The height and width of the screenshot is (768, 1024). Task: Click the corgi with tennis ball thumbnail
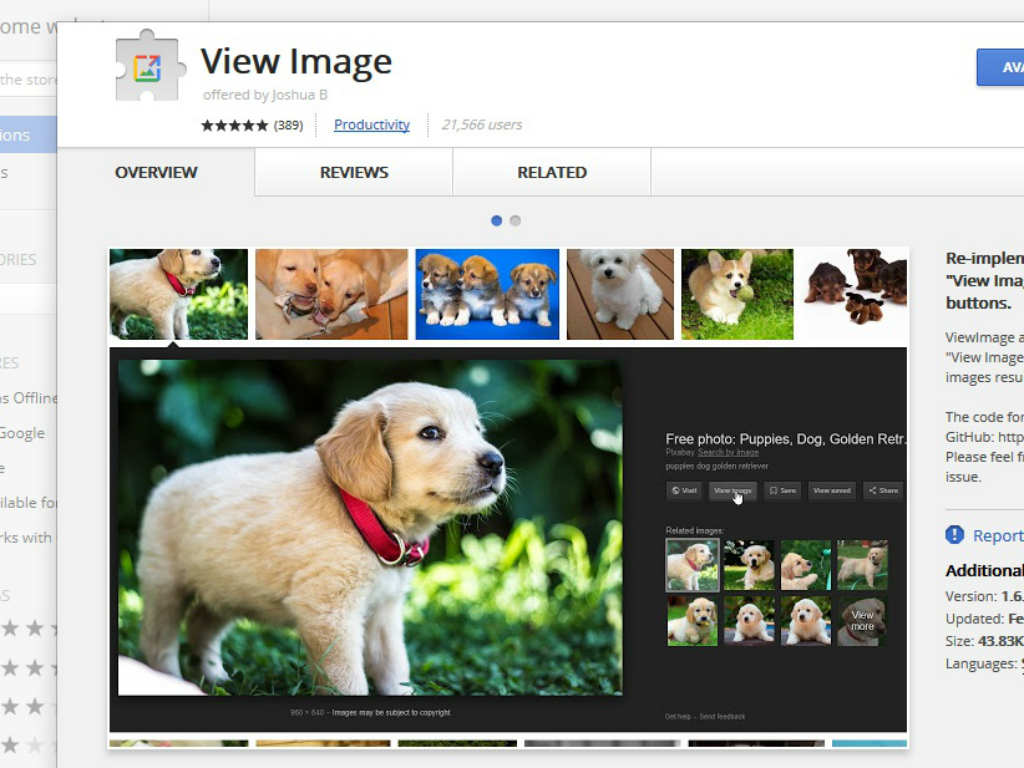pyautogui.click(x=737, y=294)
